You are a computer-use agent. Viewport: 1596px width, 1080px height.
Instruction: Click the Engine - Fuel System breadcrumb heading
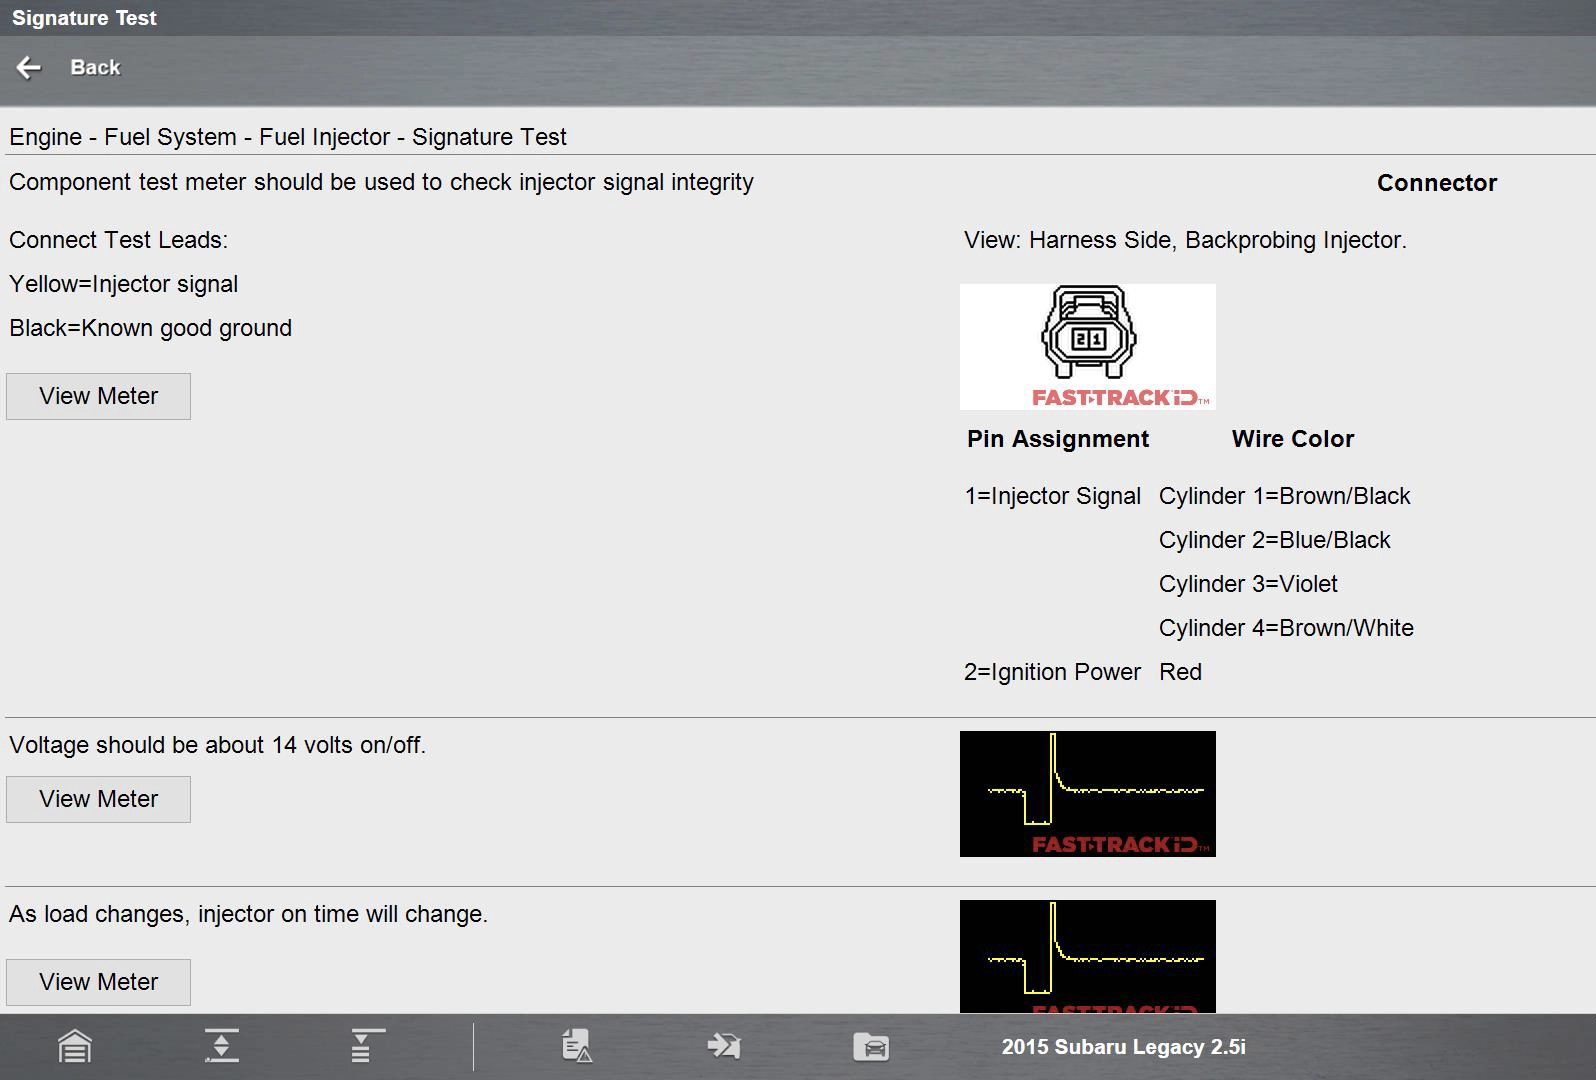(288, 137)
